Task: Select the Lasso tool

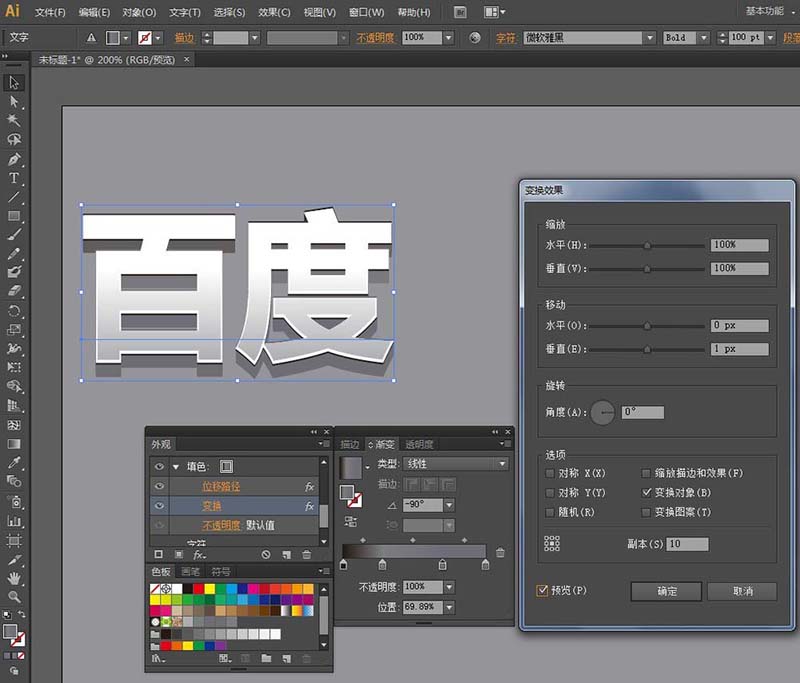Action: click(14, 140)
